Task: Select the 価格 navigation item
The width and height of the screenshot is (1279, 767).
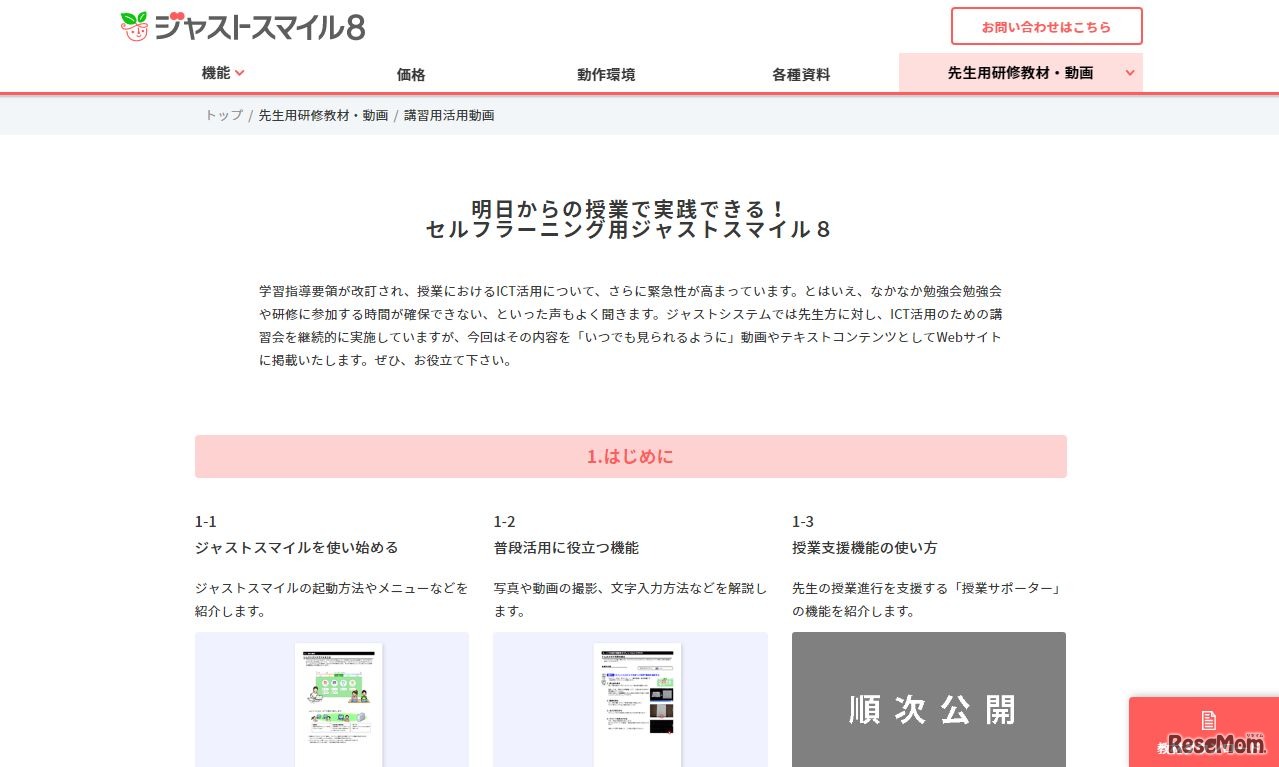Action: pos(410,73)
